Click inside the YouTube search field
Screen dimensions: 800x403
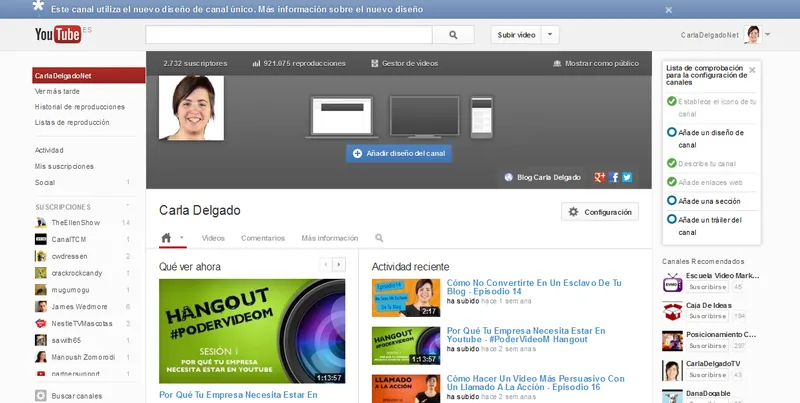288,35
